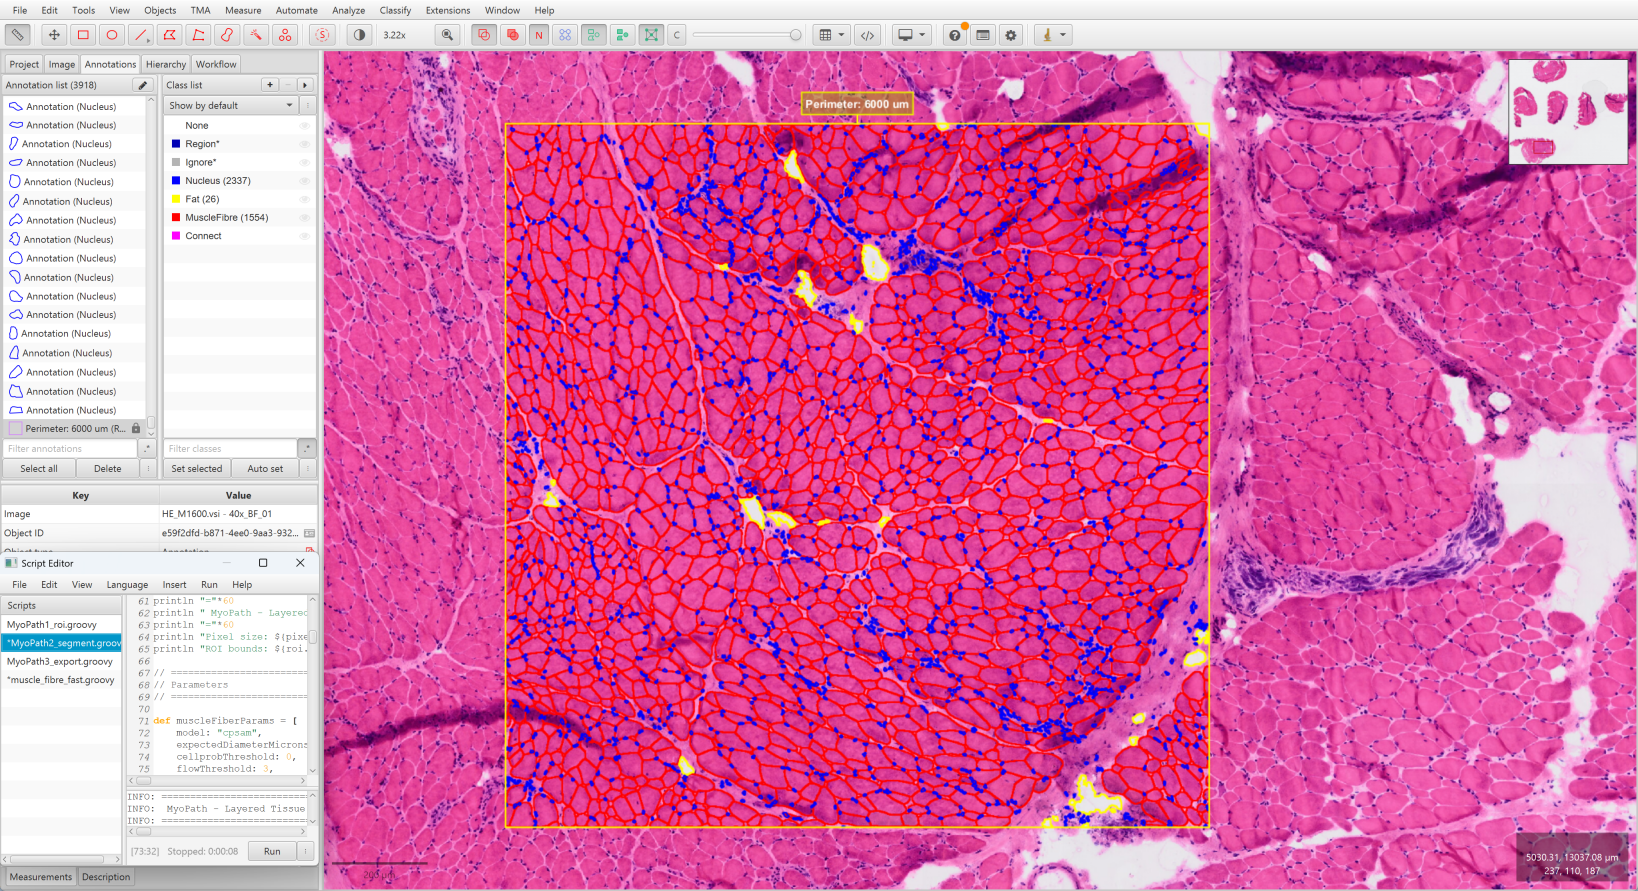
Task: Open Script Editor Language menu
Action: click(x=127, y=584)
